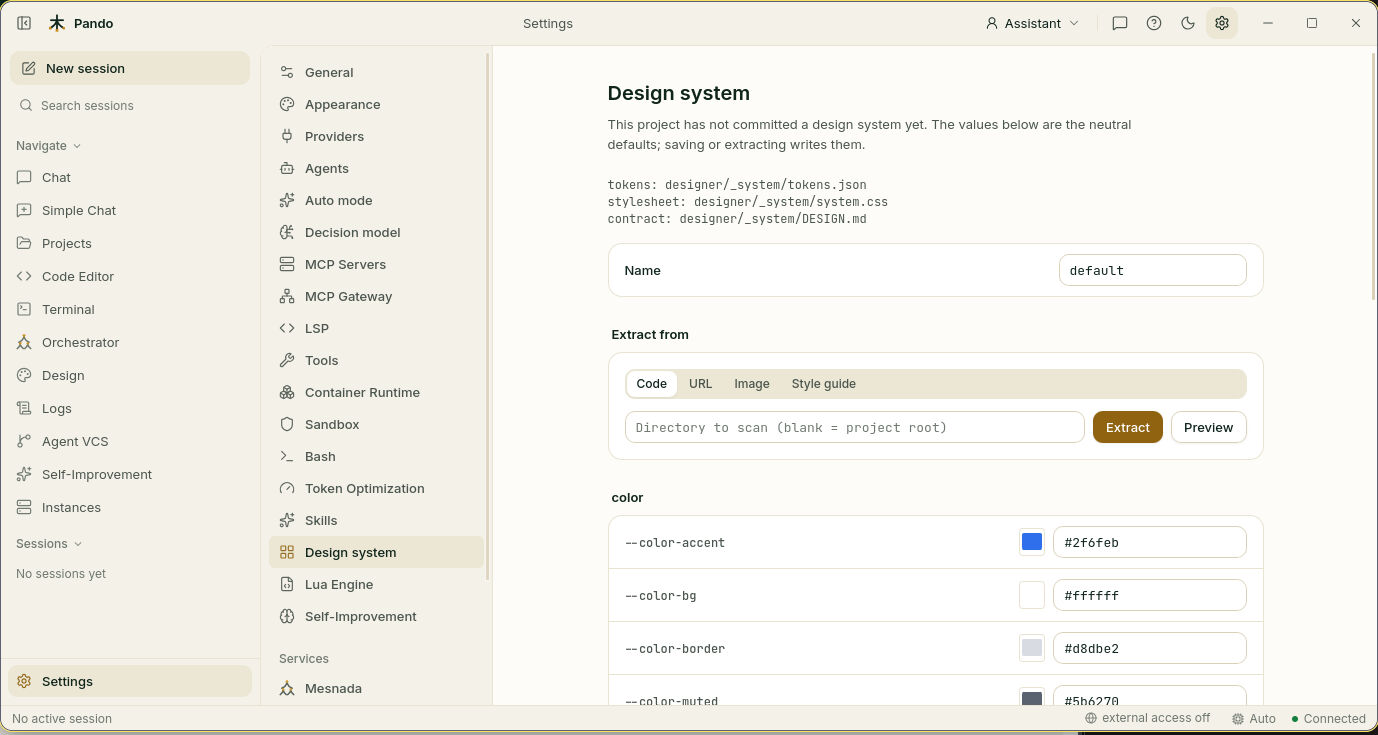Image resolution: width=1378 pixels, height=735 pixels.
Task: Open Chat in the navigation sidebar
Action: coord(130,177)
